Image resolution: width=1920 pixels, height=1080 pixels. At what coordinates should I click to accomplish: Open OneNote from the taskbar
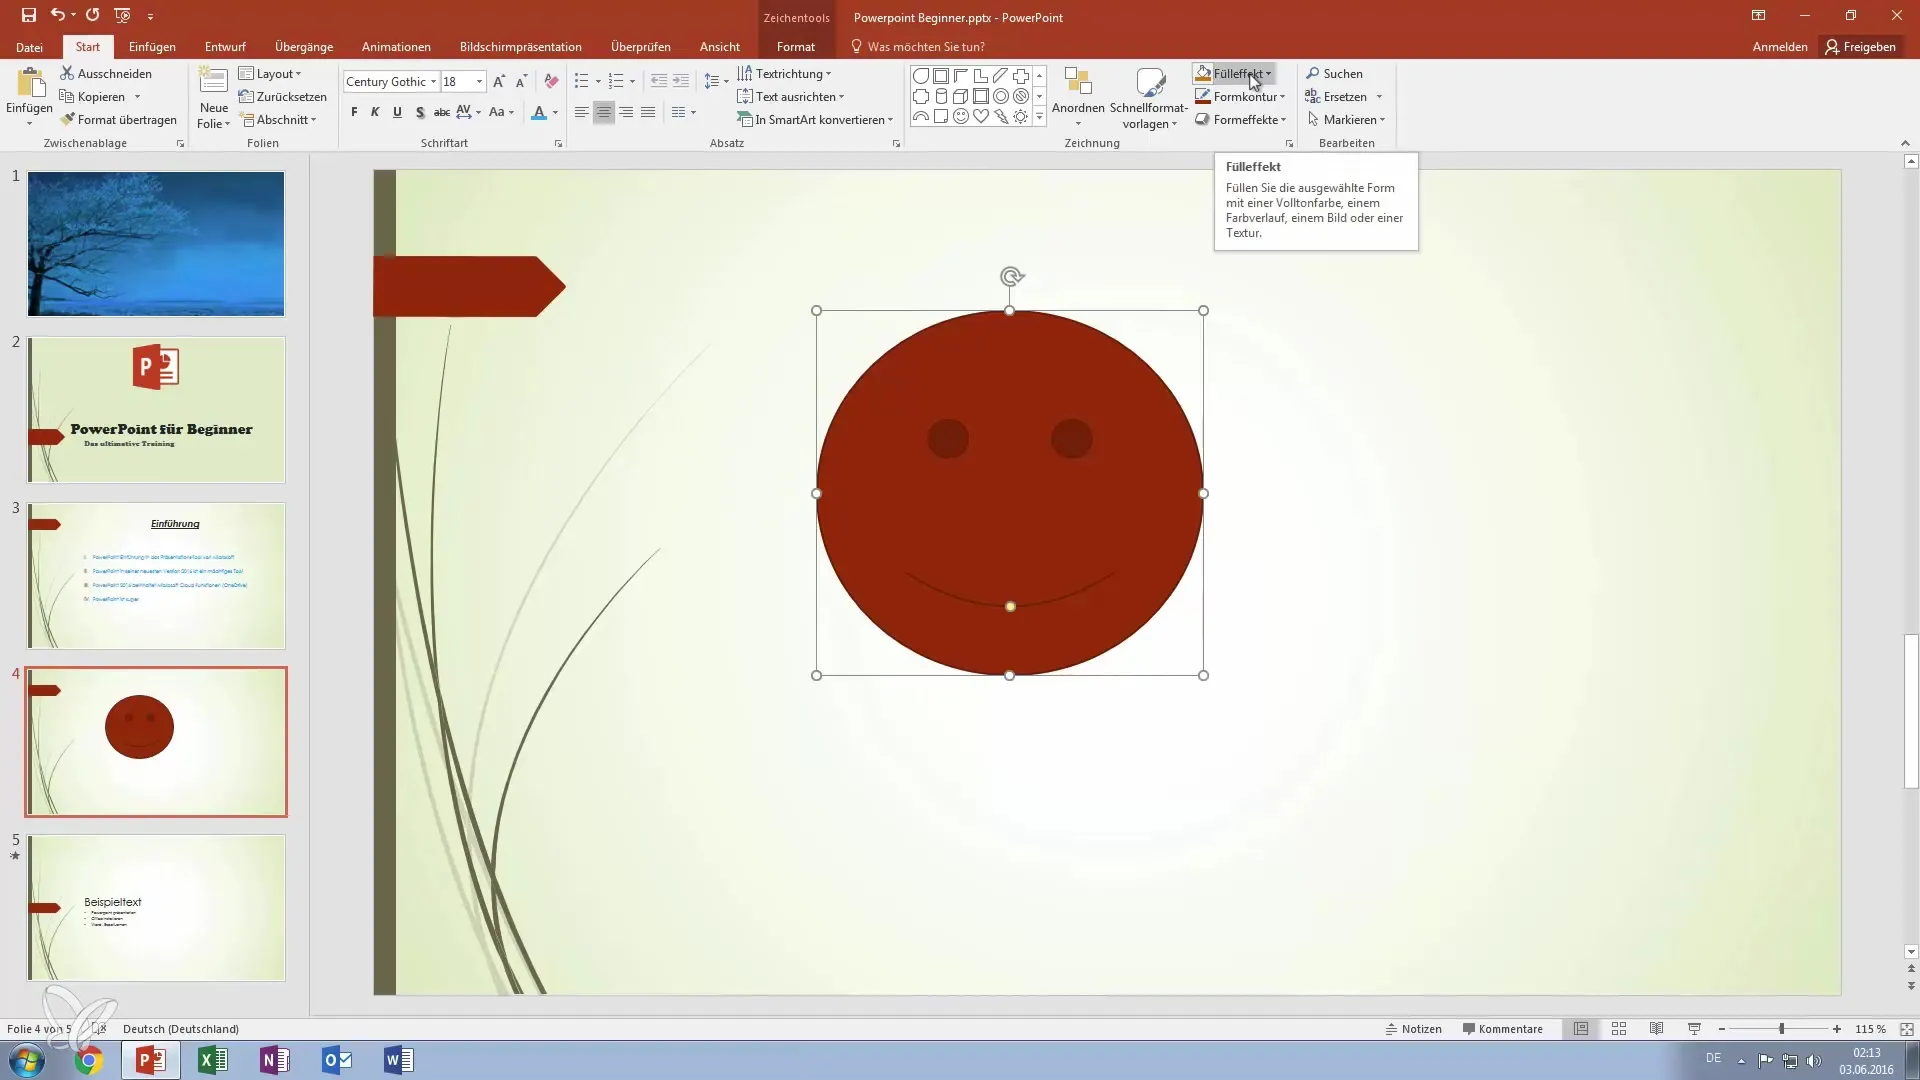275,1060
